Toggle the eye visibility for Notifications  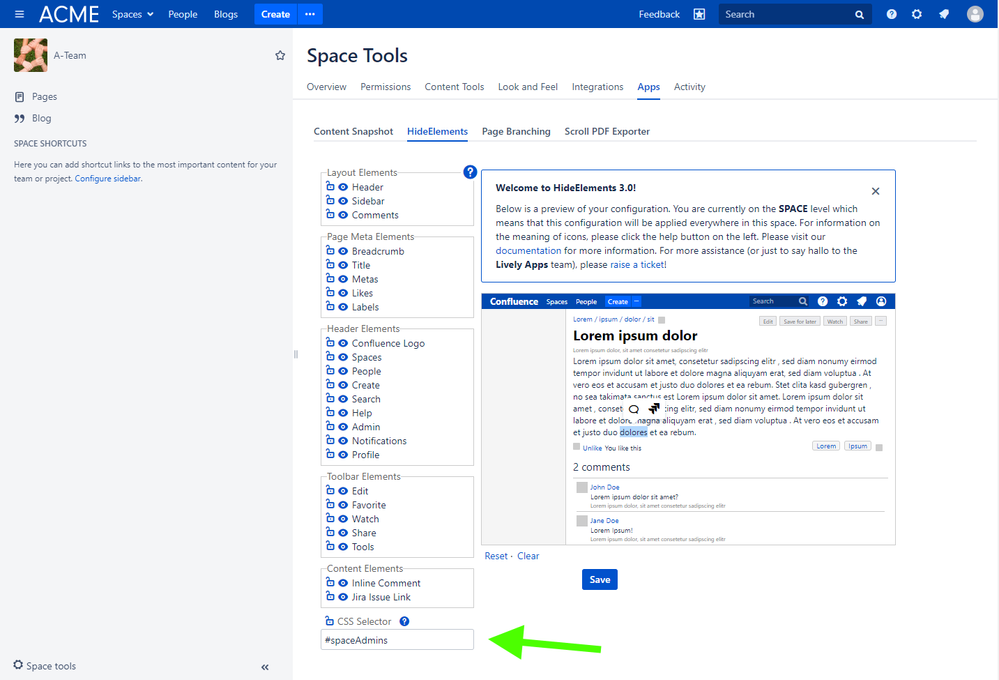pos(343,441)
